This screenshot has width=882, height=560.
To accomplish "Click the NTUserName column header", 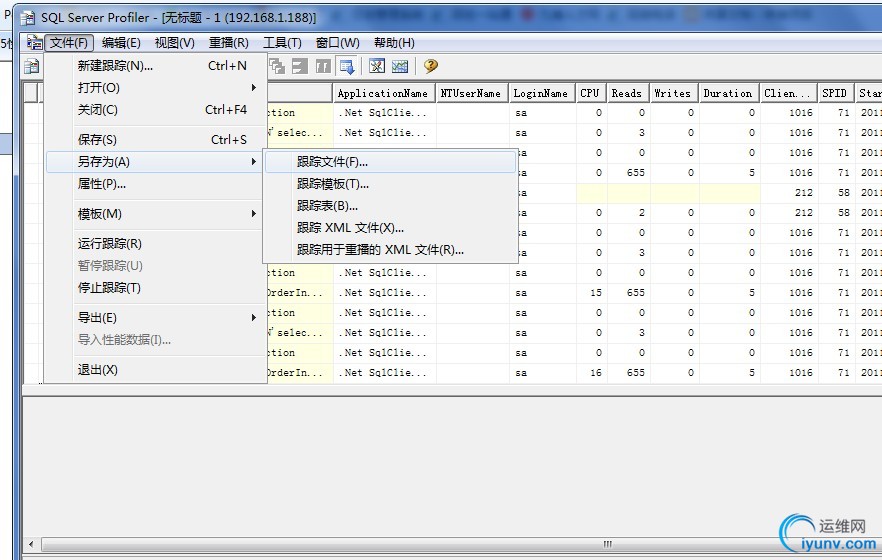I will click(472, 93).
